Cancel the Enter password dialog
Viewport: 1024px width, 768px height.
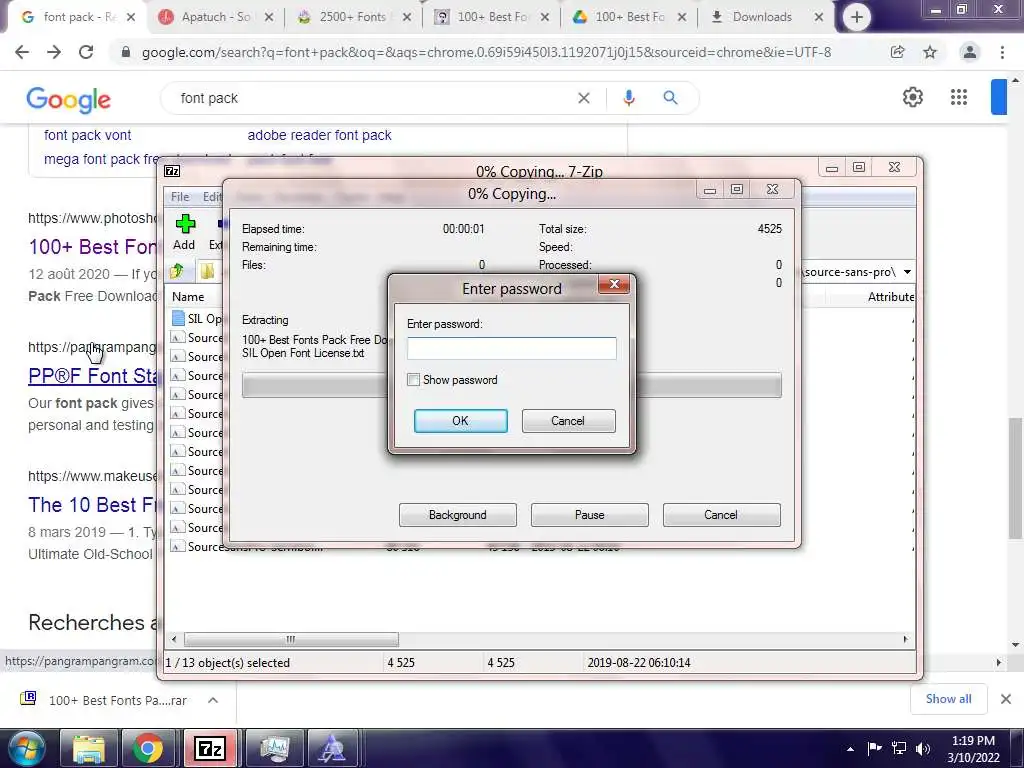click(568, 421)
